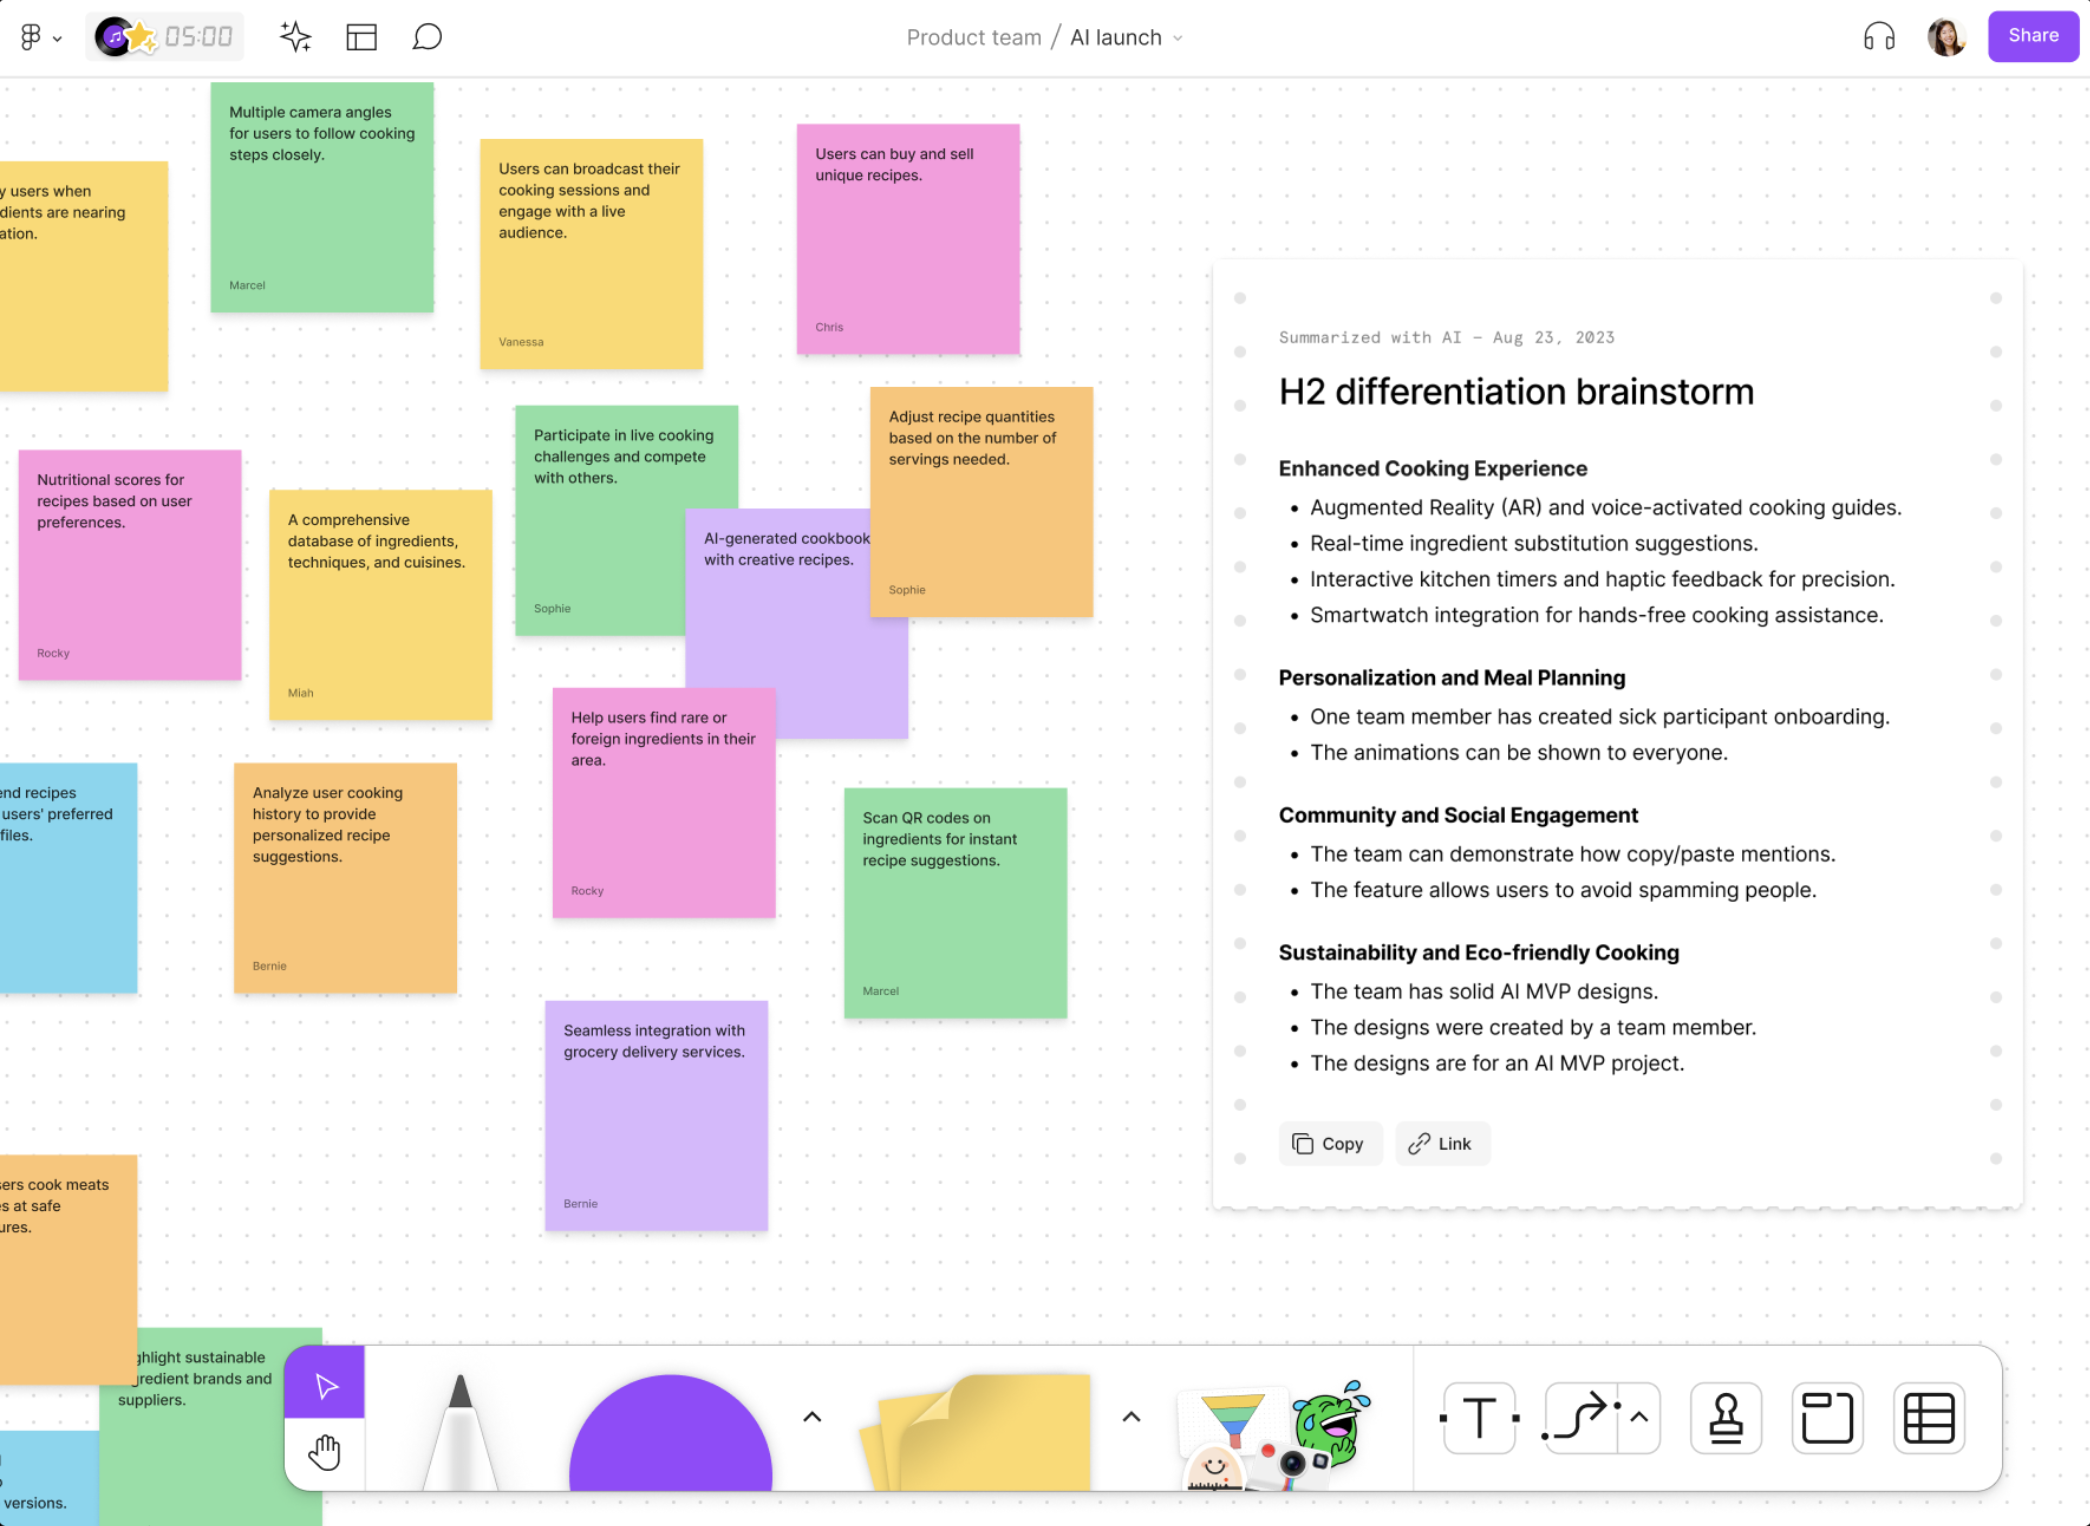The height and width of the screenshot is (1526, 2090).
Task: Click the purple Share button
Action: click(2033, 36)
